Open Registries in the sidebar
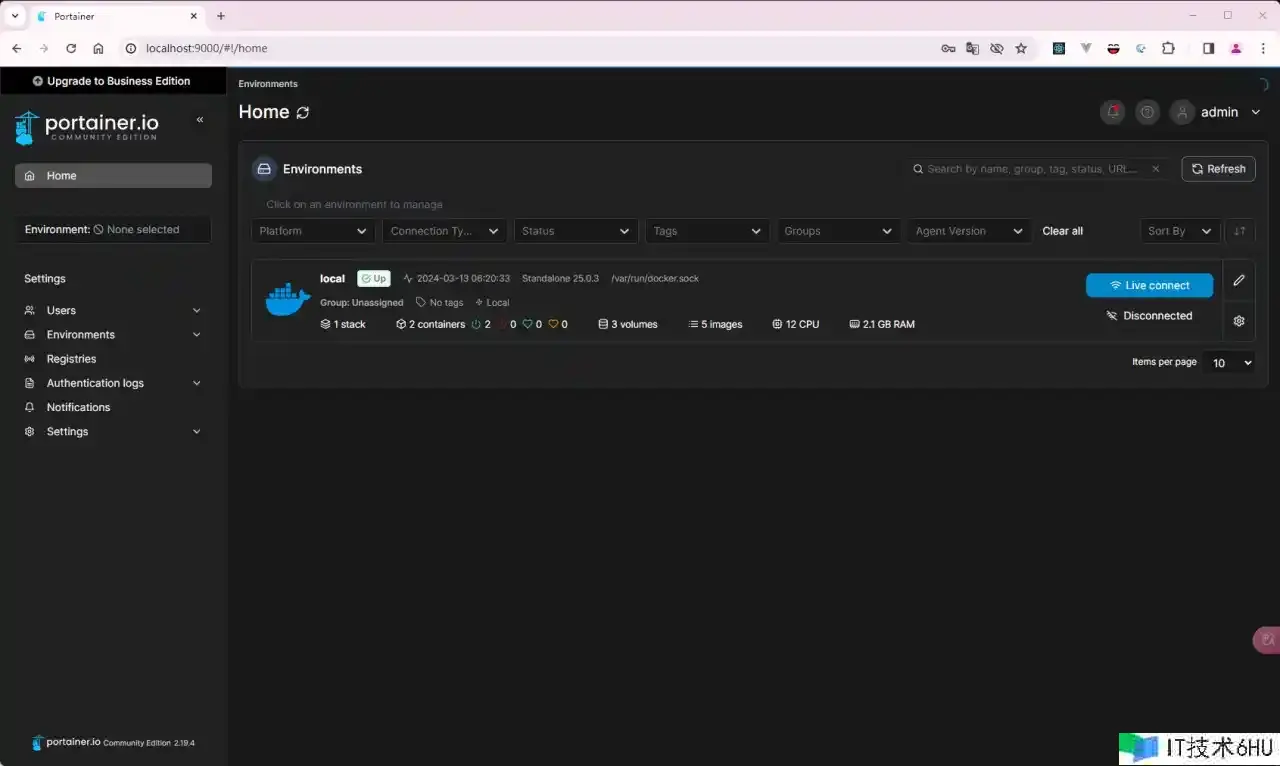 (72, 359)
